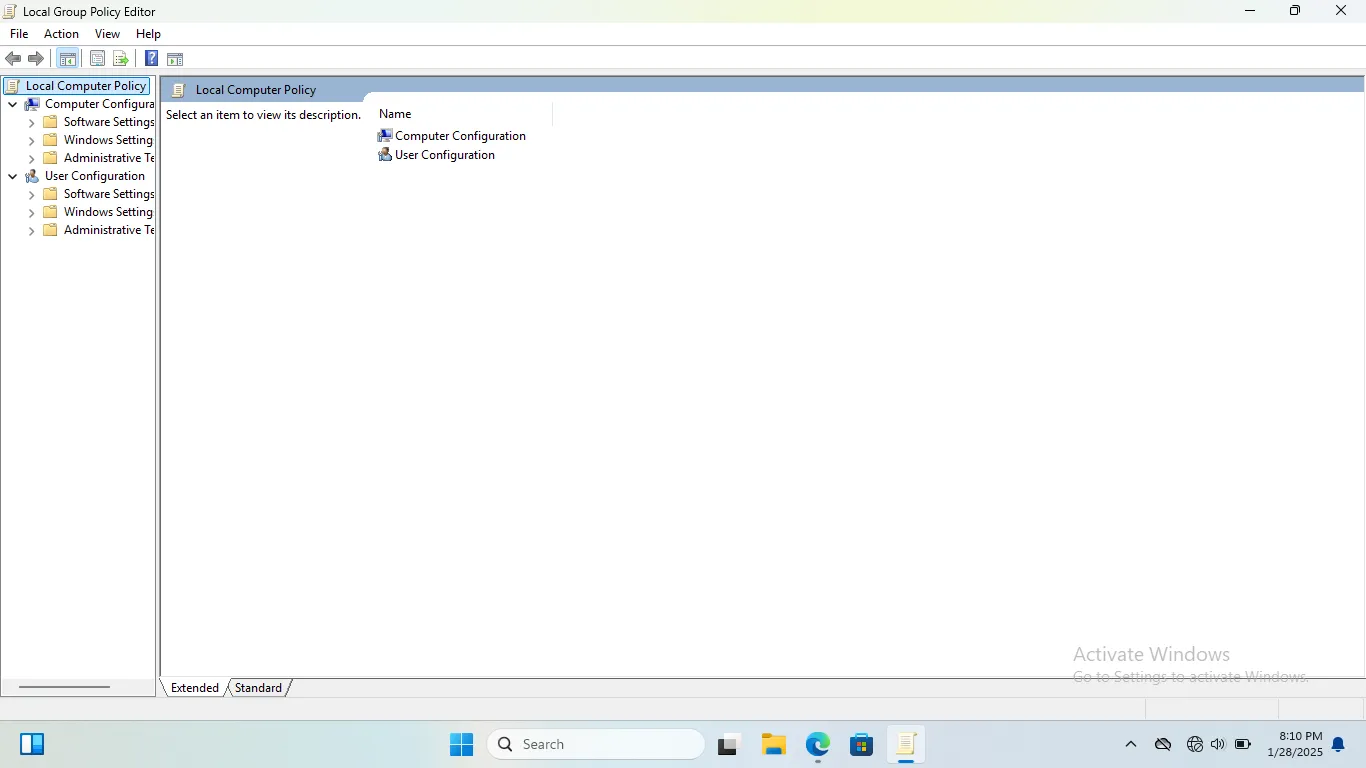Click the horizontal scrollbar of the tree pane
Screen dimensions: 1366x768
coord(64,687)
